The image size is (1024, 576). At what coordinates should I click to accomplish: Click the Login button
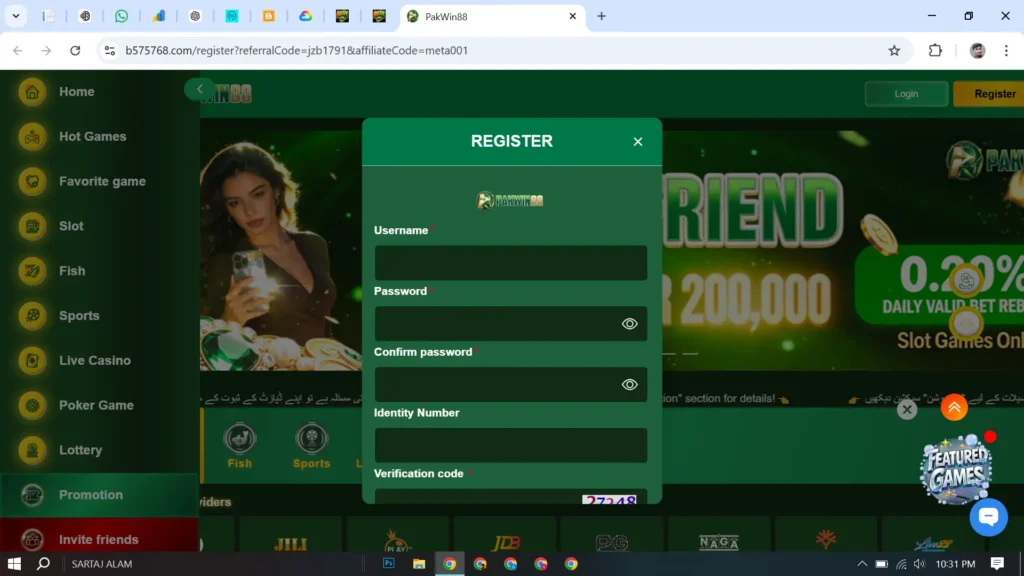(906, 93)
